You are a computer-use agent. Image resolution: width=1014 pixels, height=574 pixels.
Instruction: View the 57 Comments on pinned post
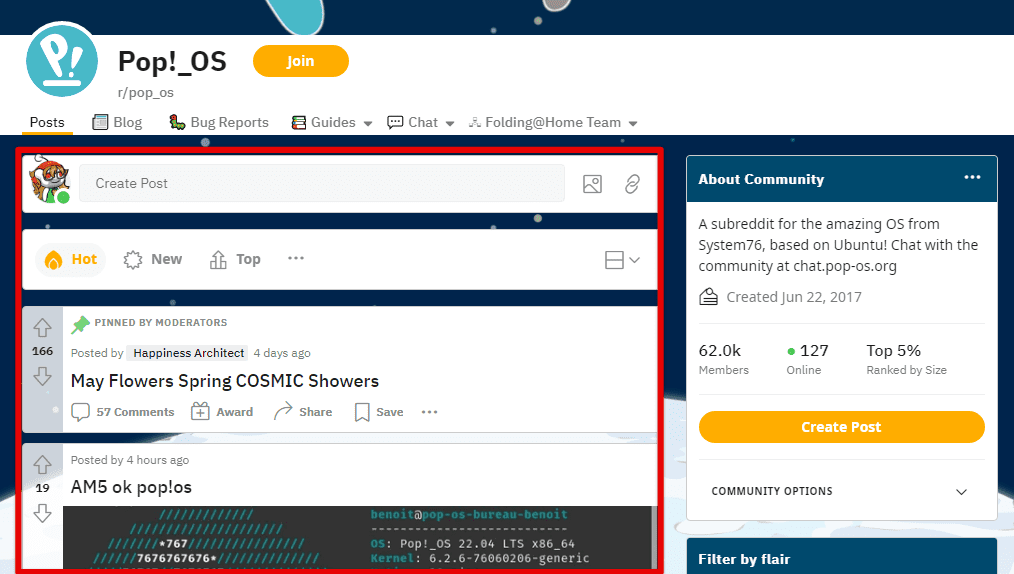[123, 412]
